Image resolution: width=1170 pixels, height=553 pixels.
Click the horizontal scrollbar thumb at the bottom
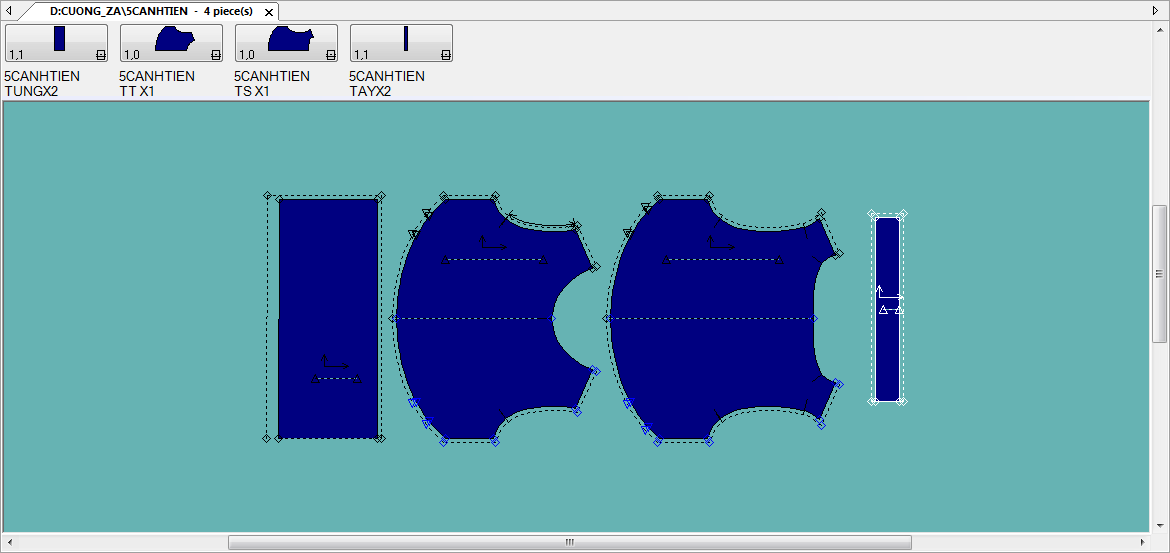(x=569, y=542)
